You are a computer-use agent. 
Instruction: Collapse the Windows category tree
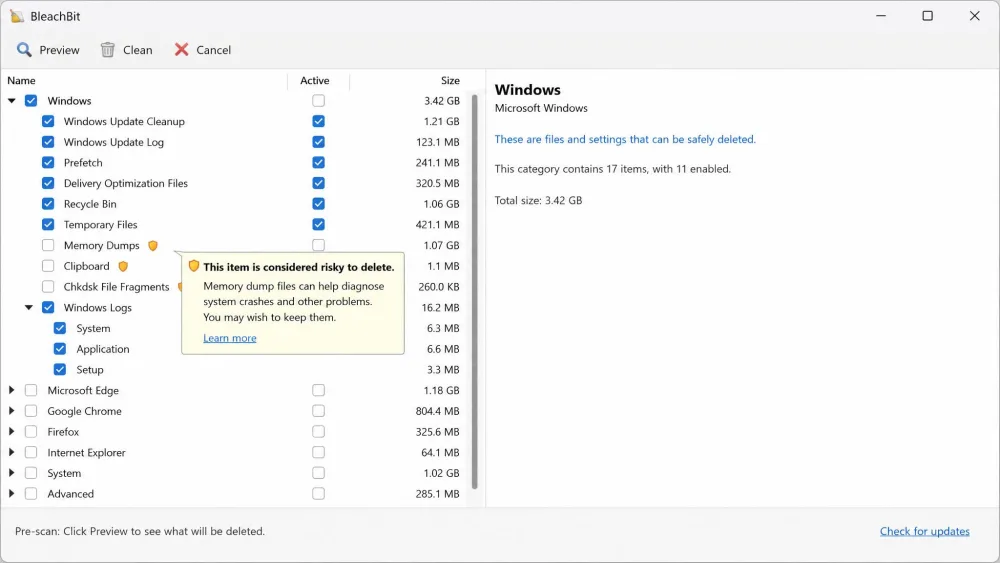pos(11,101)
